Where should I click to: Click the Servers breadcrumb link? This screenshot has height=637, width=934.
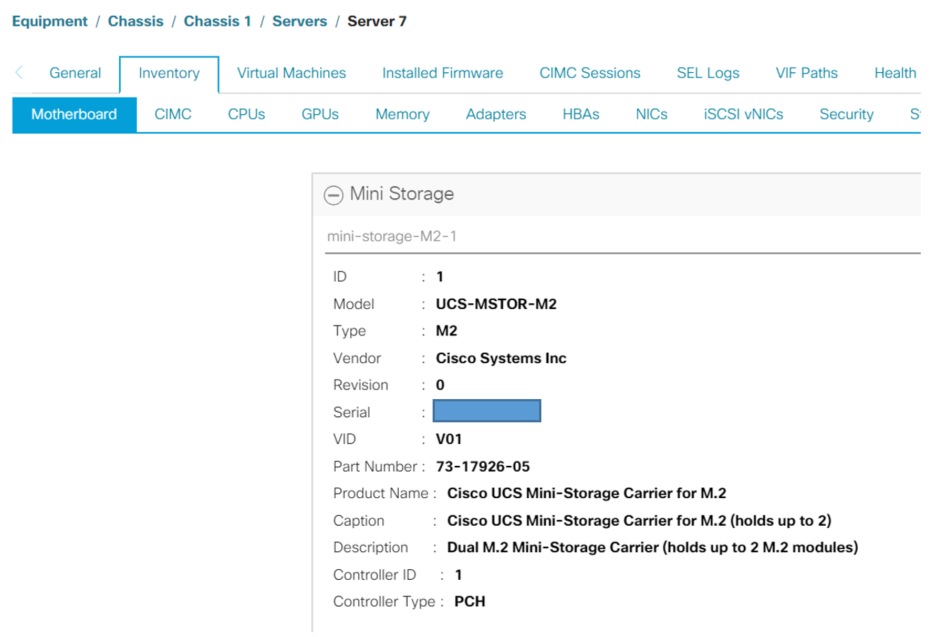pyautogui.click(x=301, y=20)
